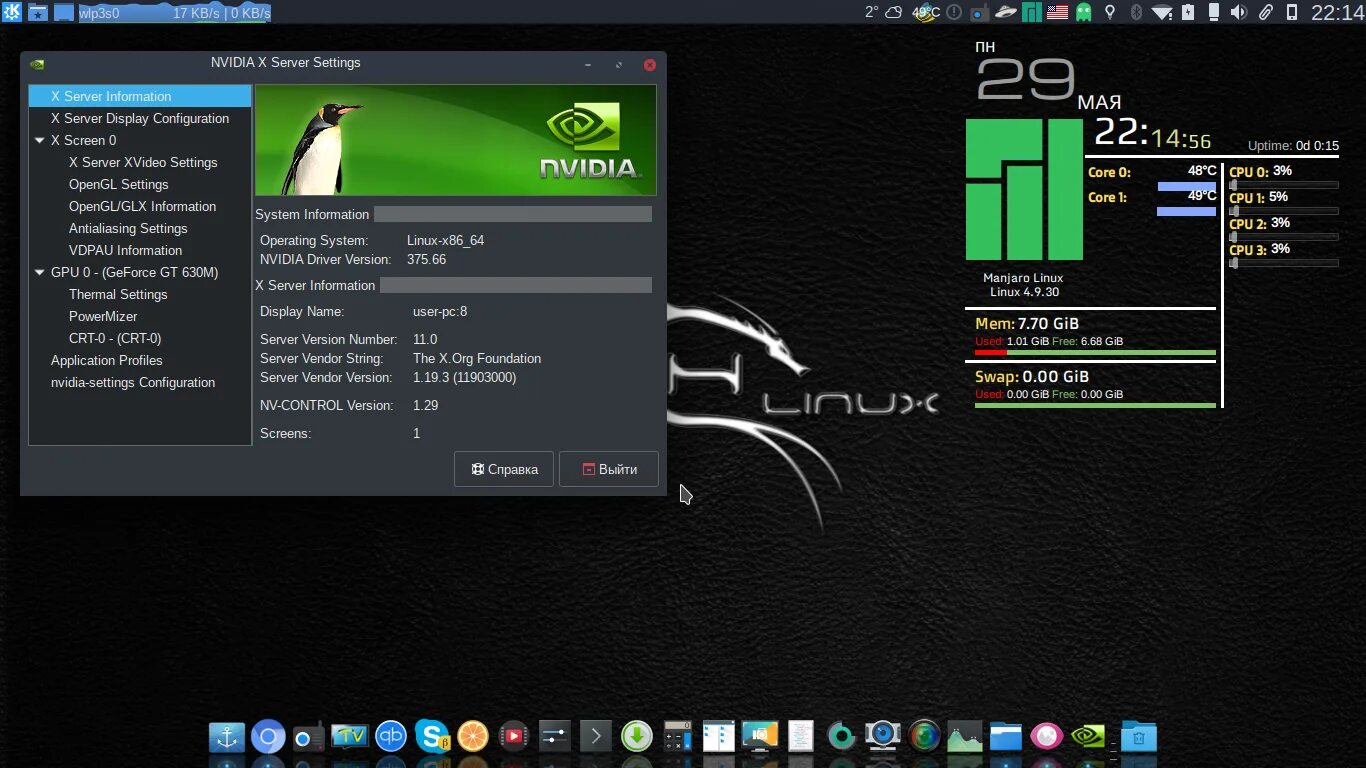This screenshot has width=1366, height=768.
Task: Click the volume speaker tray icon
Action: point(1239,12)
